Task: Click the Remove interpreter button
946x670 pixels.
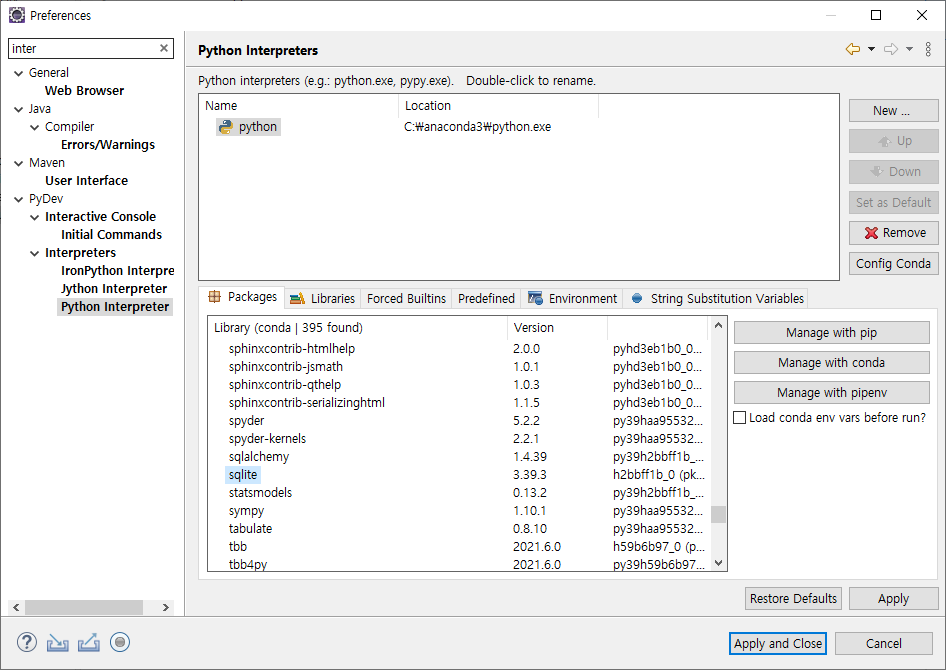Action: (894, 233)
